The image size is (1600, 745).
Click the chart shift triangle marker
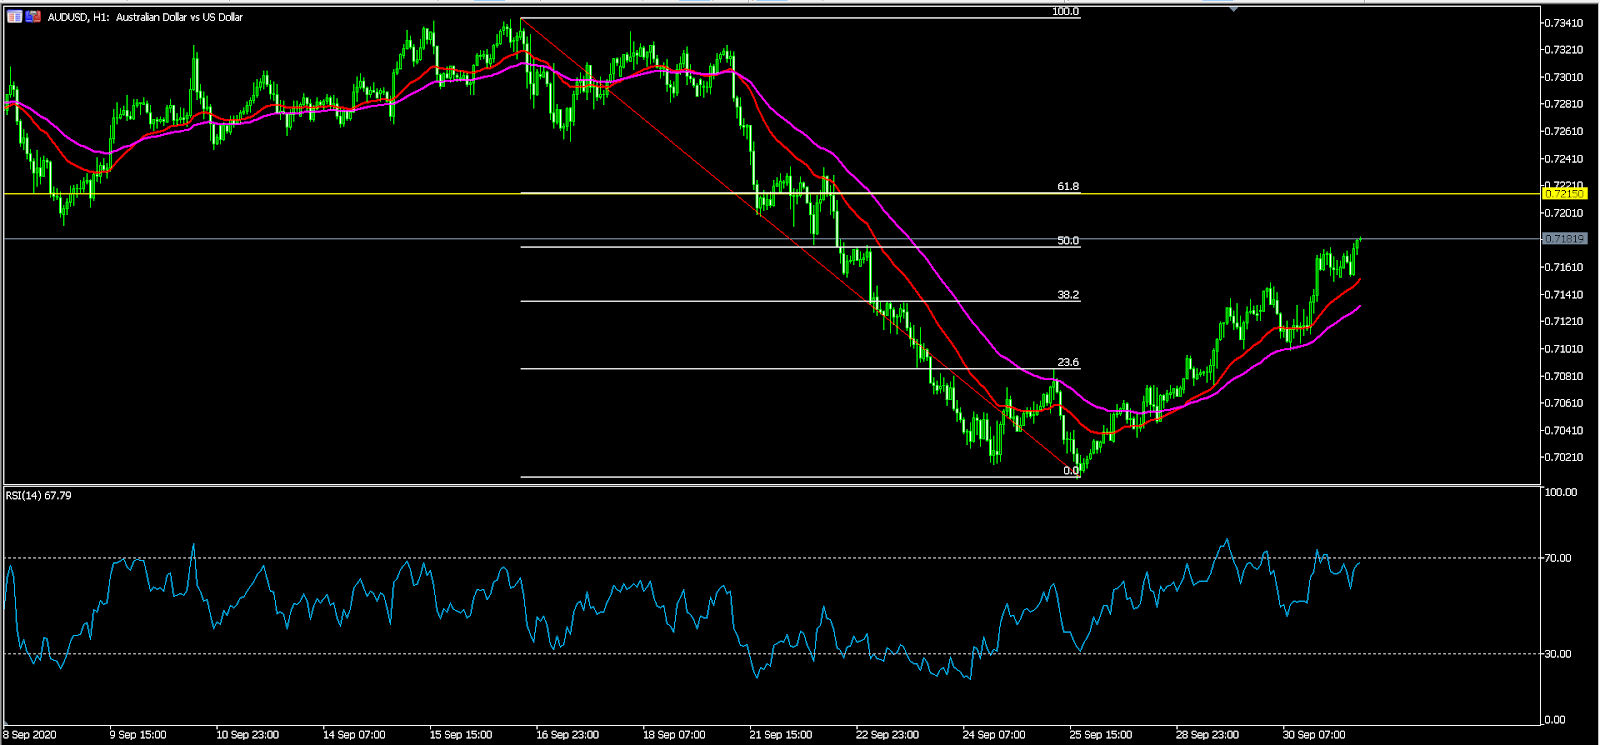click(x=1234, y=8)
